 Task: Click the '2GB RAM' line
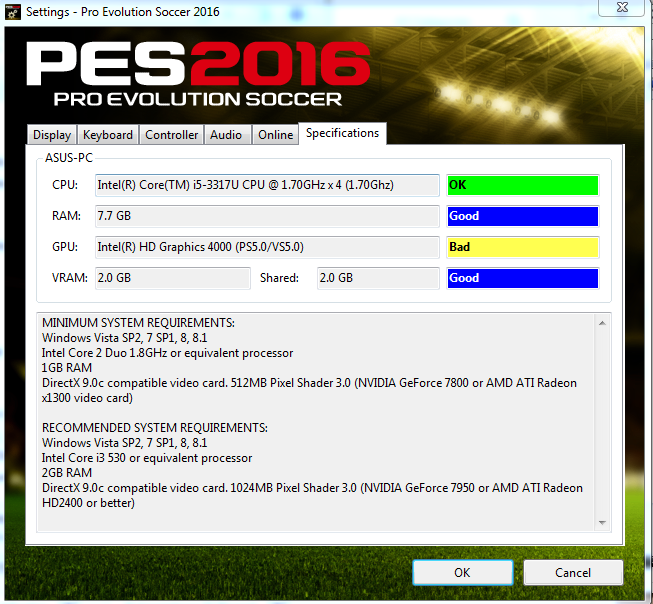tap(67, 473)
